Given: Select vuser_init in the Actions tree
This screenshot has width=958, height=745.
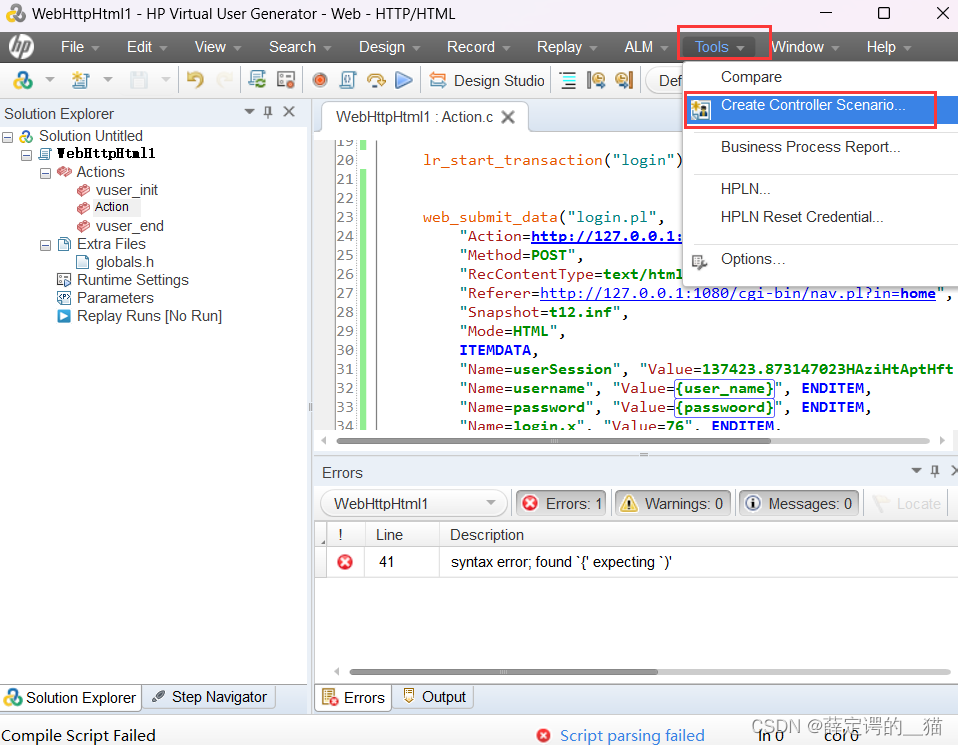Looking at the screenshot, I should 126,190.
